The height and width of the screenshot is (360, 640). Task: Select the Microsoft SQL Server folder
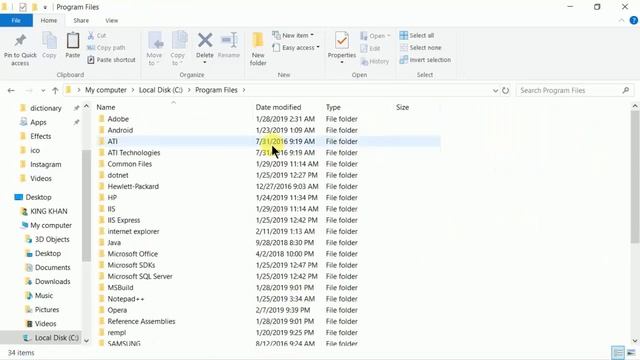(x=140, y=276)
